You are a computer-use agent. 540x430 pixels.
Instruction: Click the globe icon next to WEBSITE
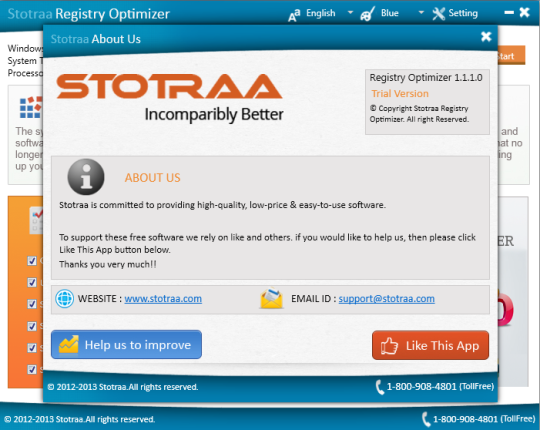pos(64,298)
